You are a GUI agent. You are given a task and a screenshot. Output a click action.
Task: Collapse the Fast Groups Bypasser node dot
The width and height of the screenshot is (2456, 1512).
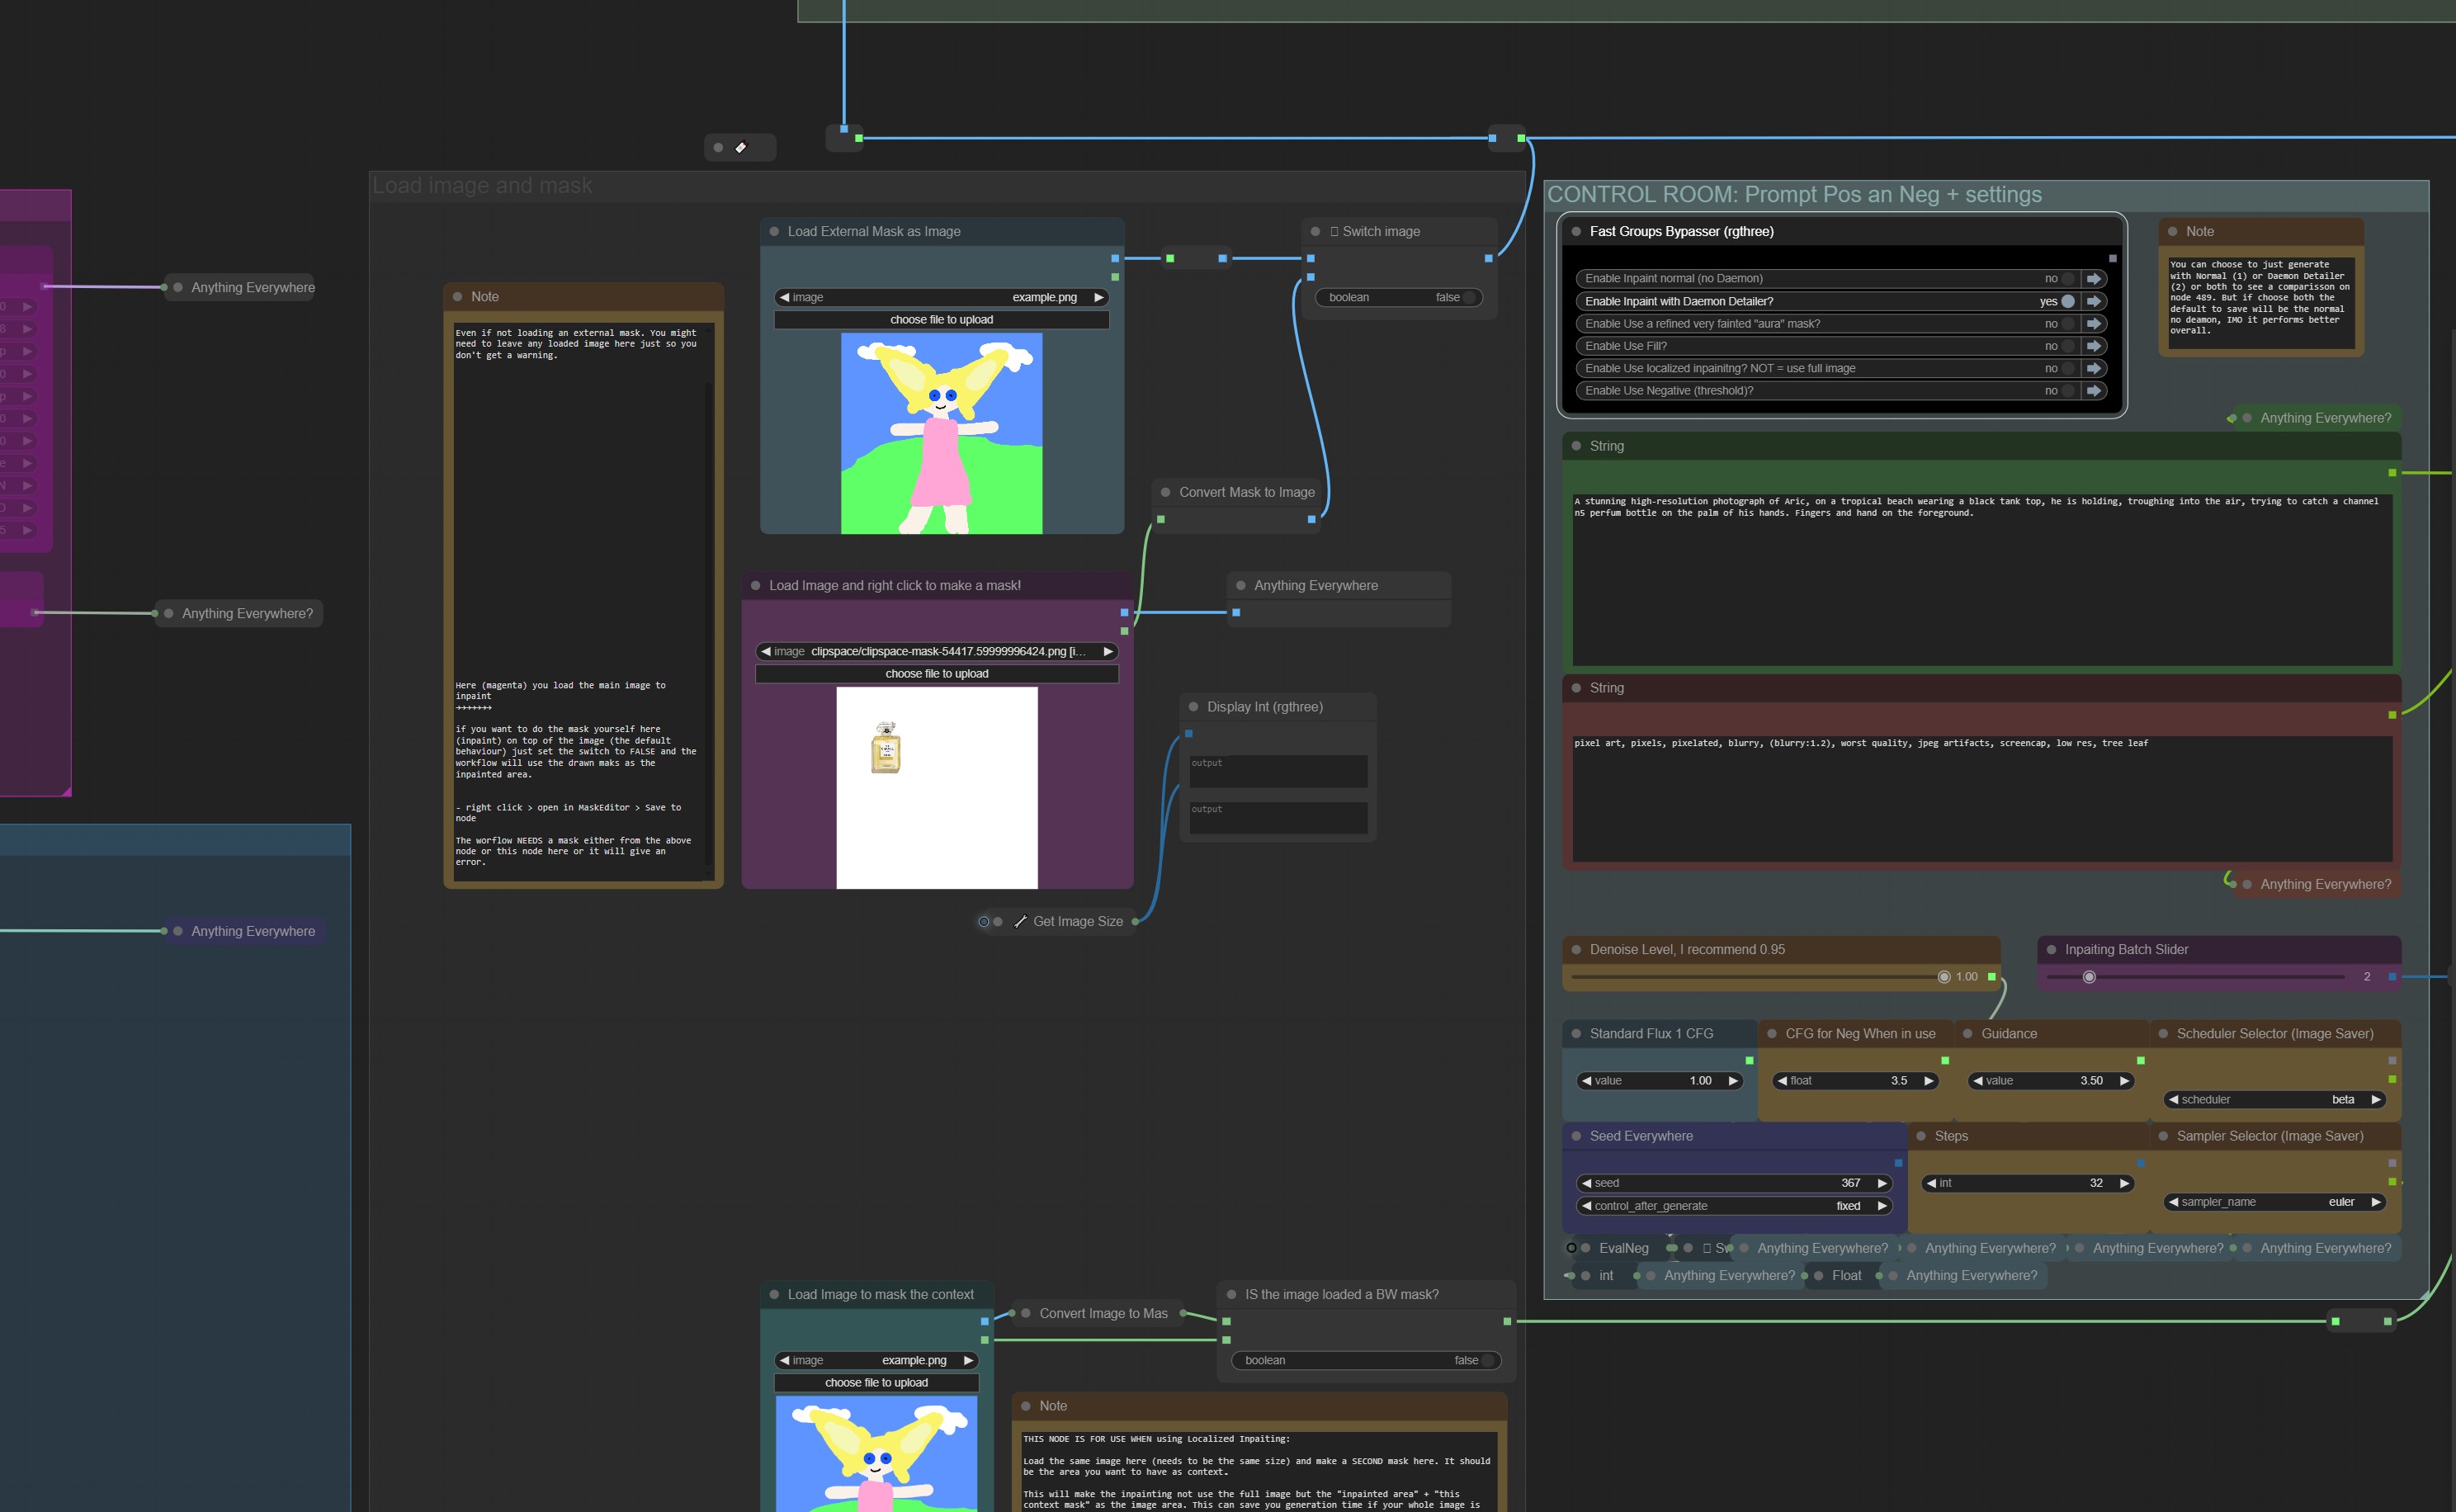pos(1576,231)
